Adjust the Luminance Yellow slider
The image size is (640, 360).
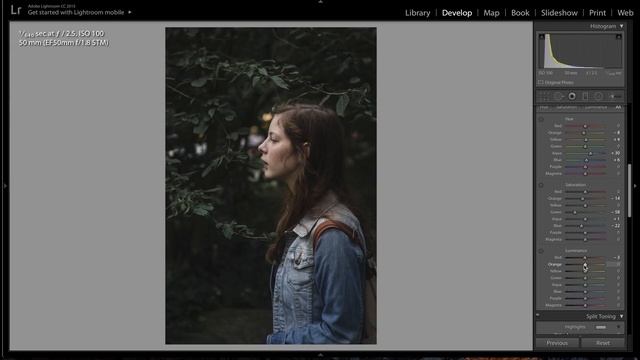[585, 271]
